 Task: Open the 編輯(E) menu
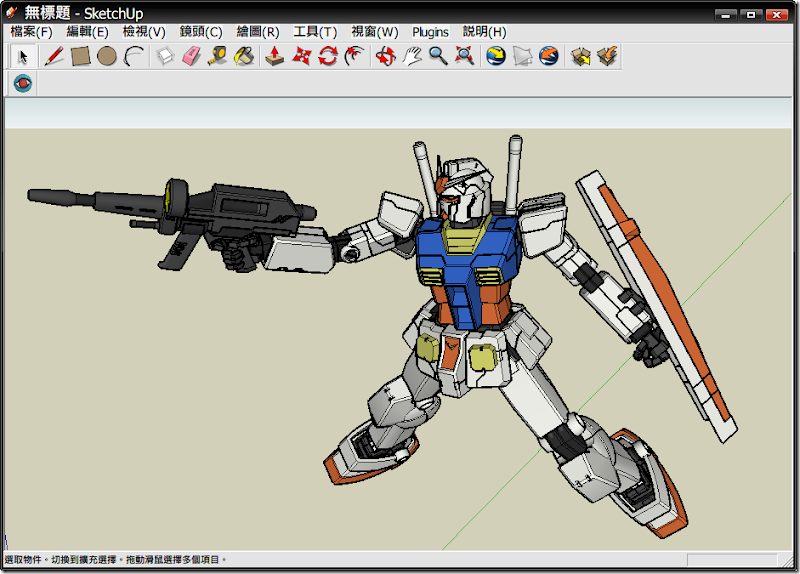click(87, 32)
